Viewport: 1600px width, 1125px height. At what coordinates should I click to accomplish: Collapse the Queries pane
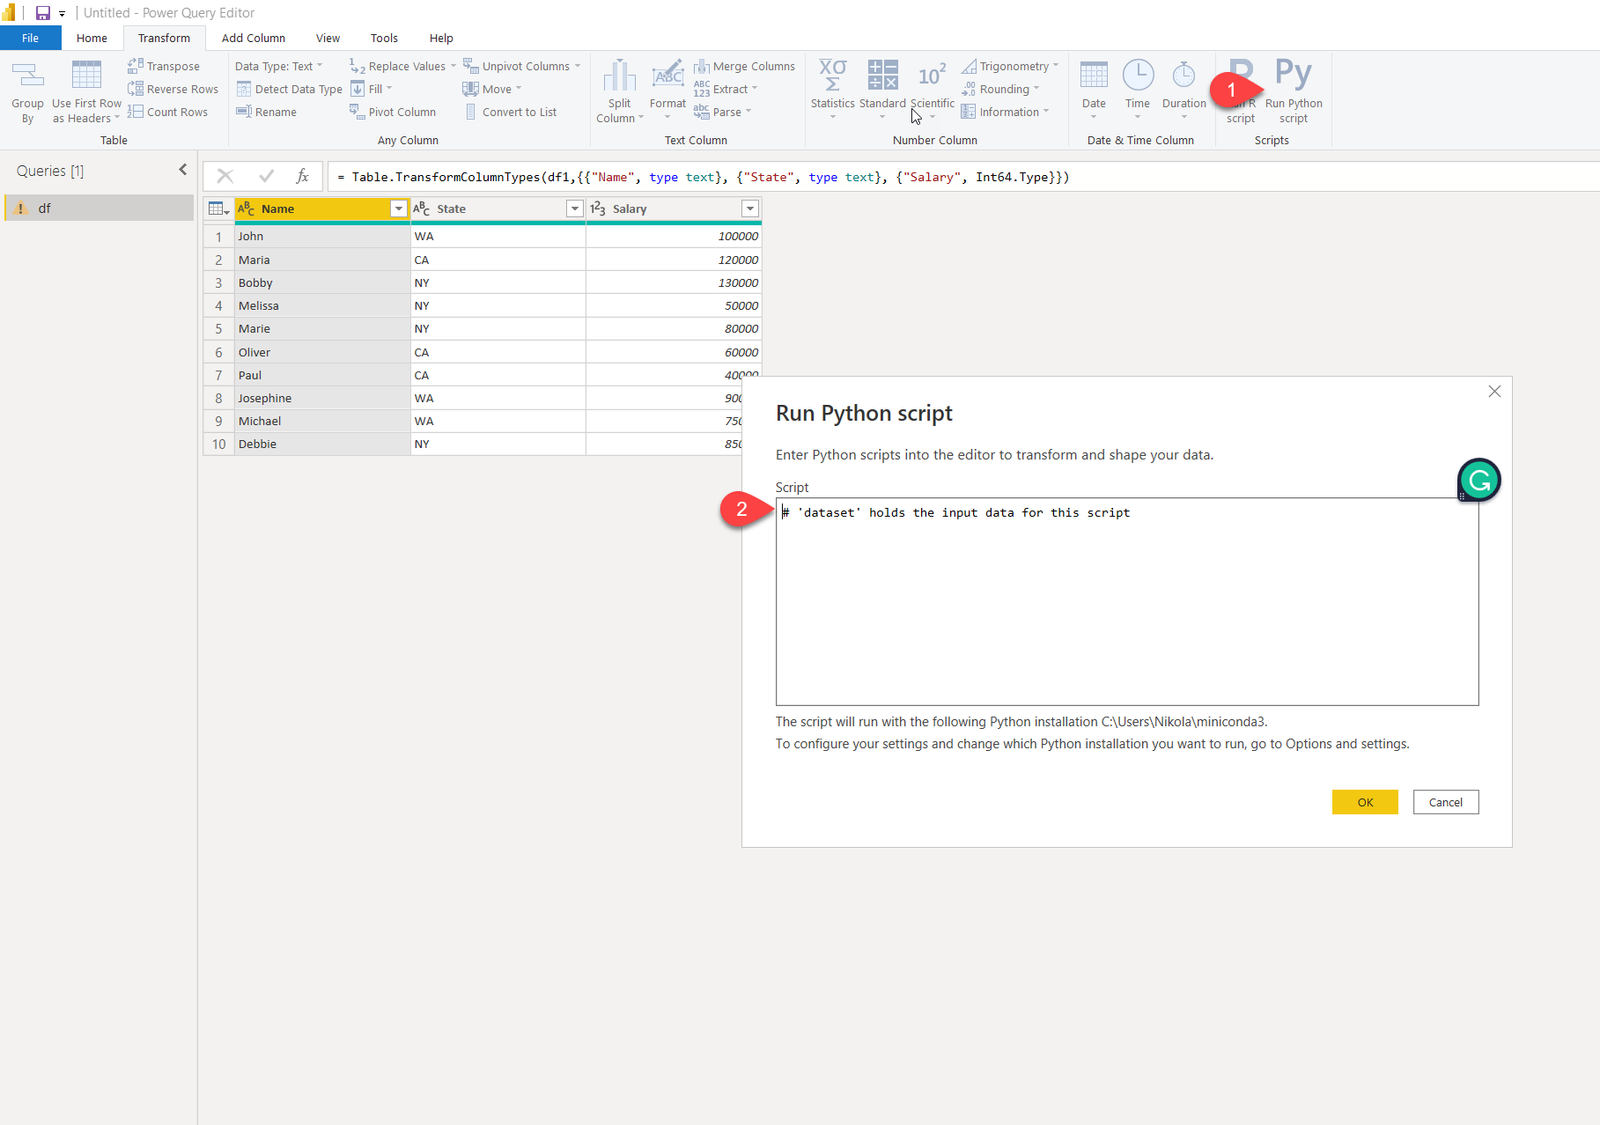183,170
